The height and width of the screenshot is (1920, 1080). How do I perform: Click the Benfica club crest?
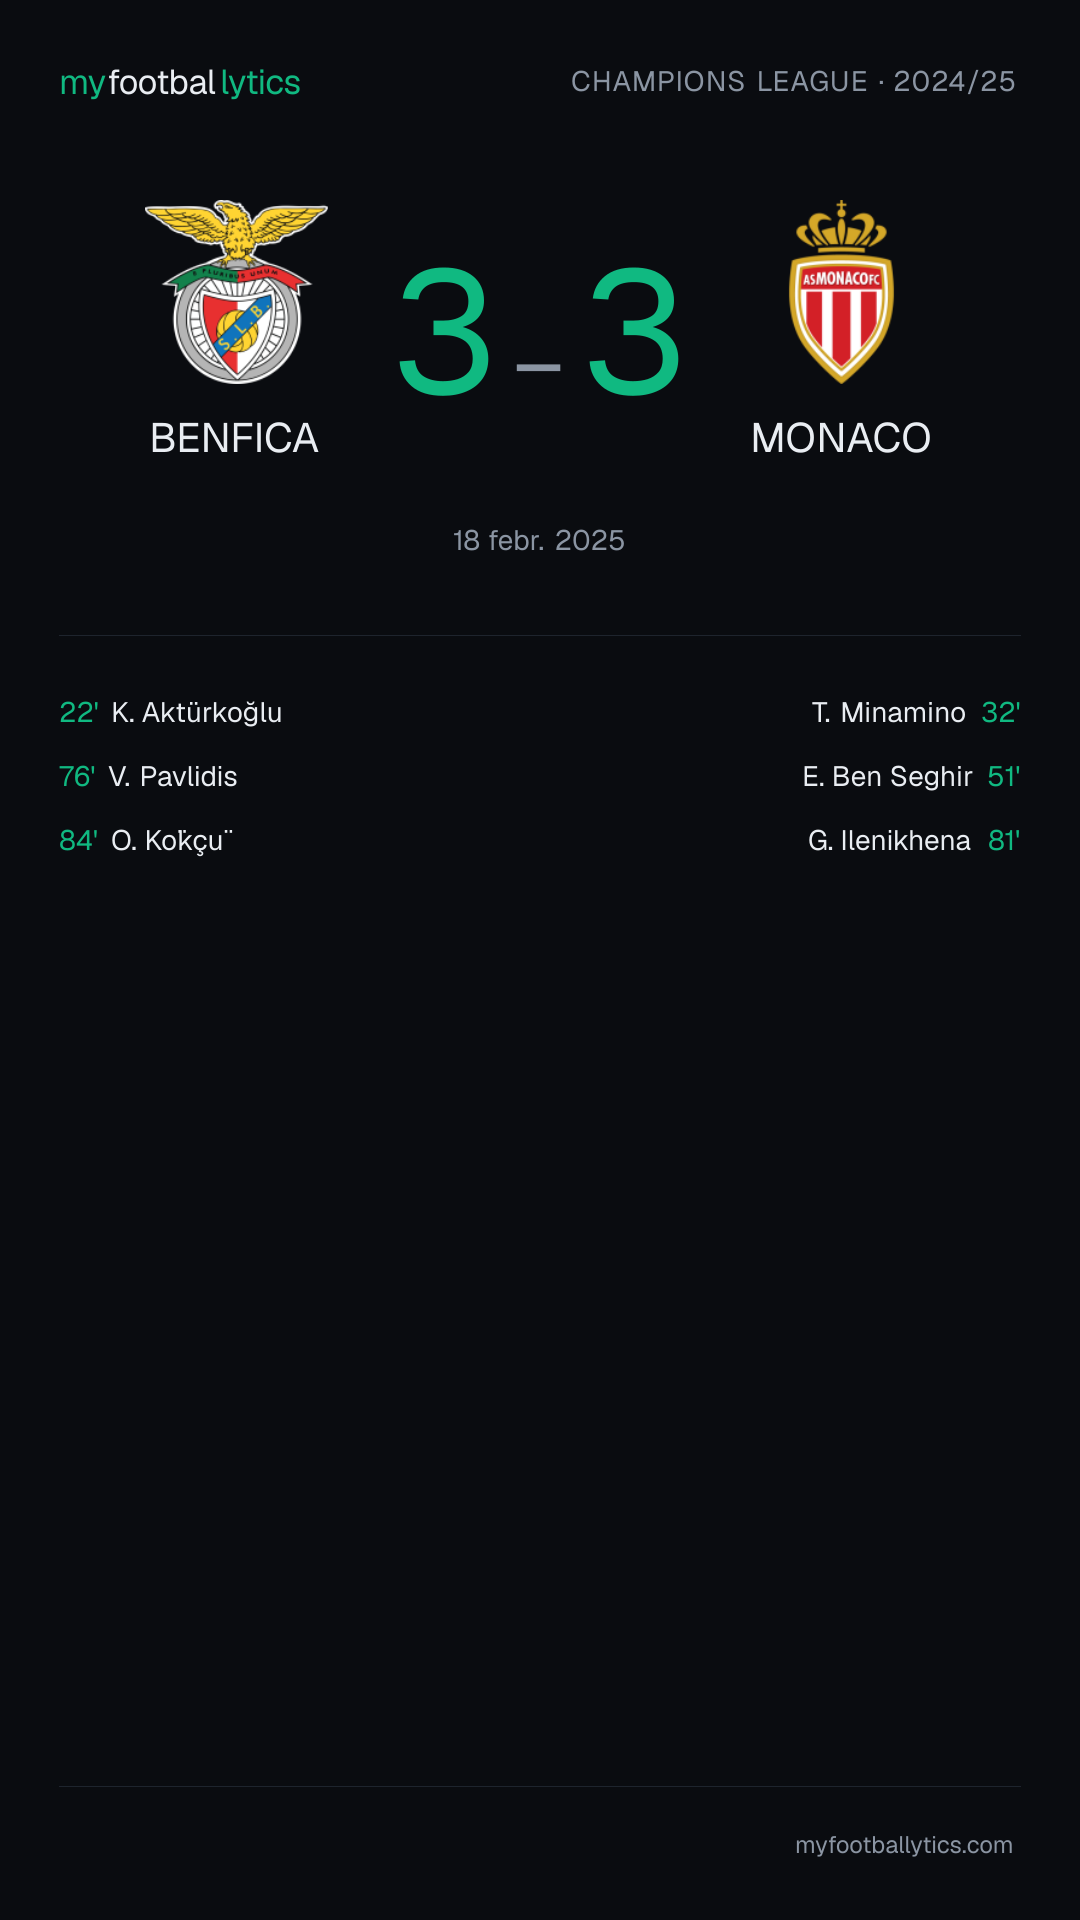click(x=236, y=292)
